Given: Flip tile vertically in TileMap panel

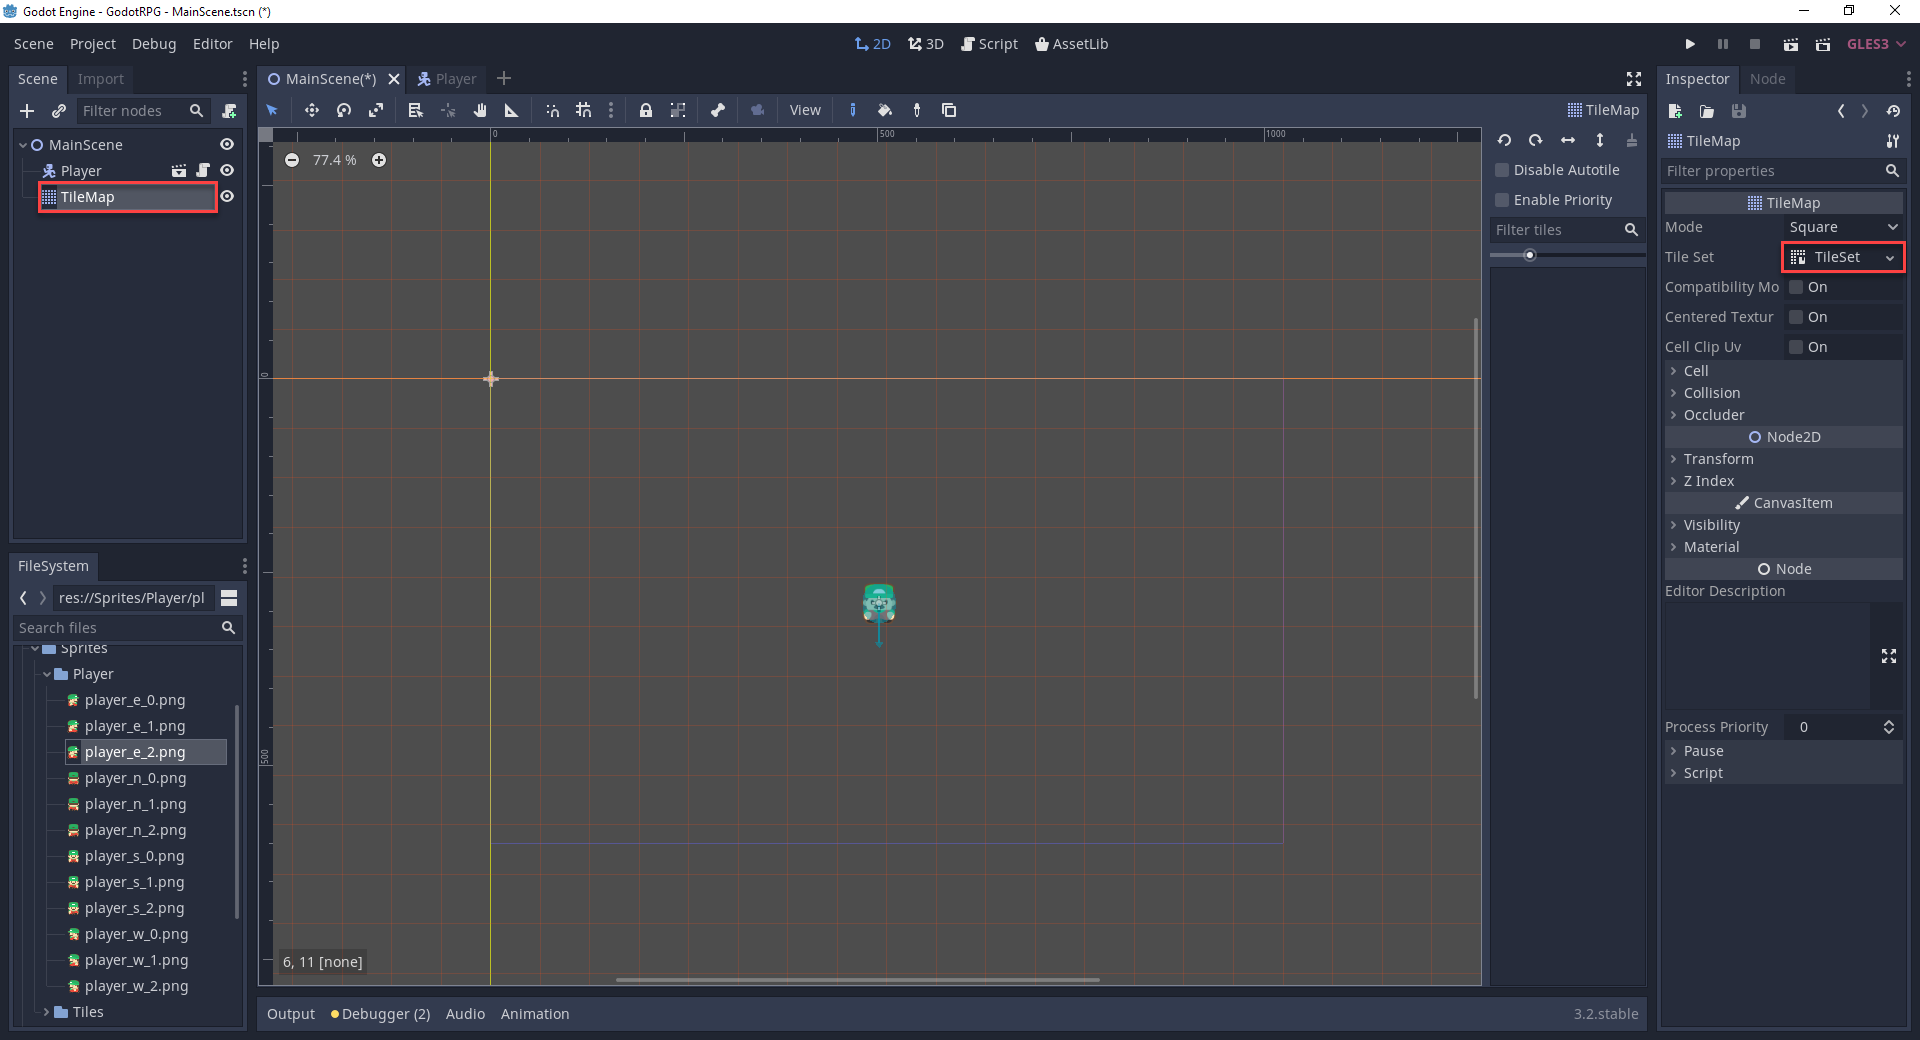Looking at the screenshot, I should point(1600,140).
